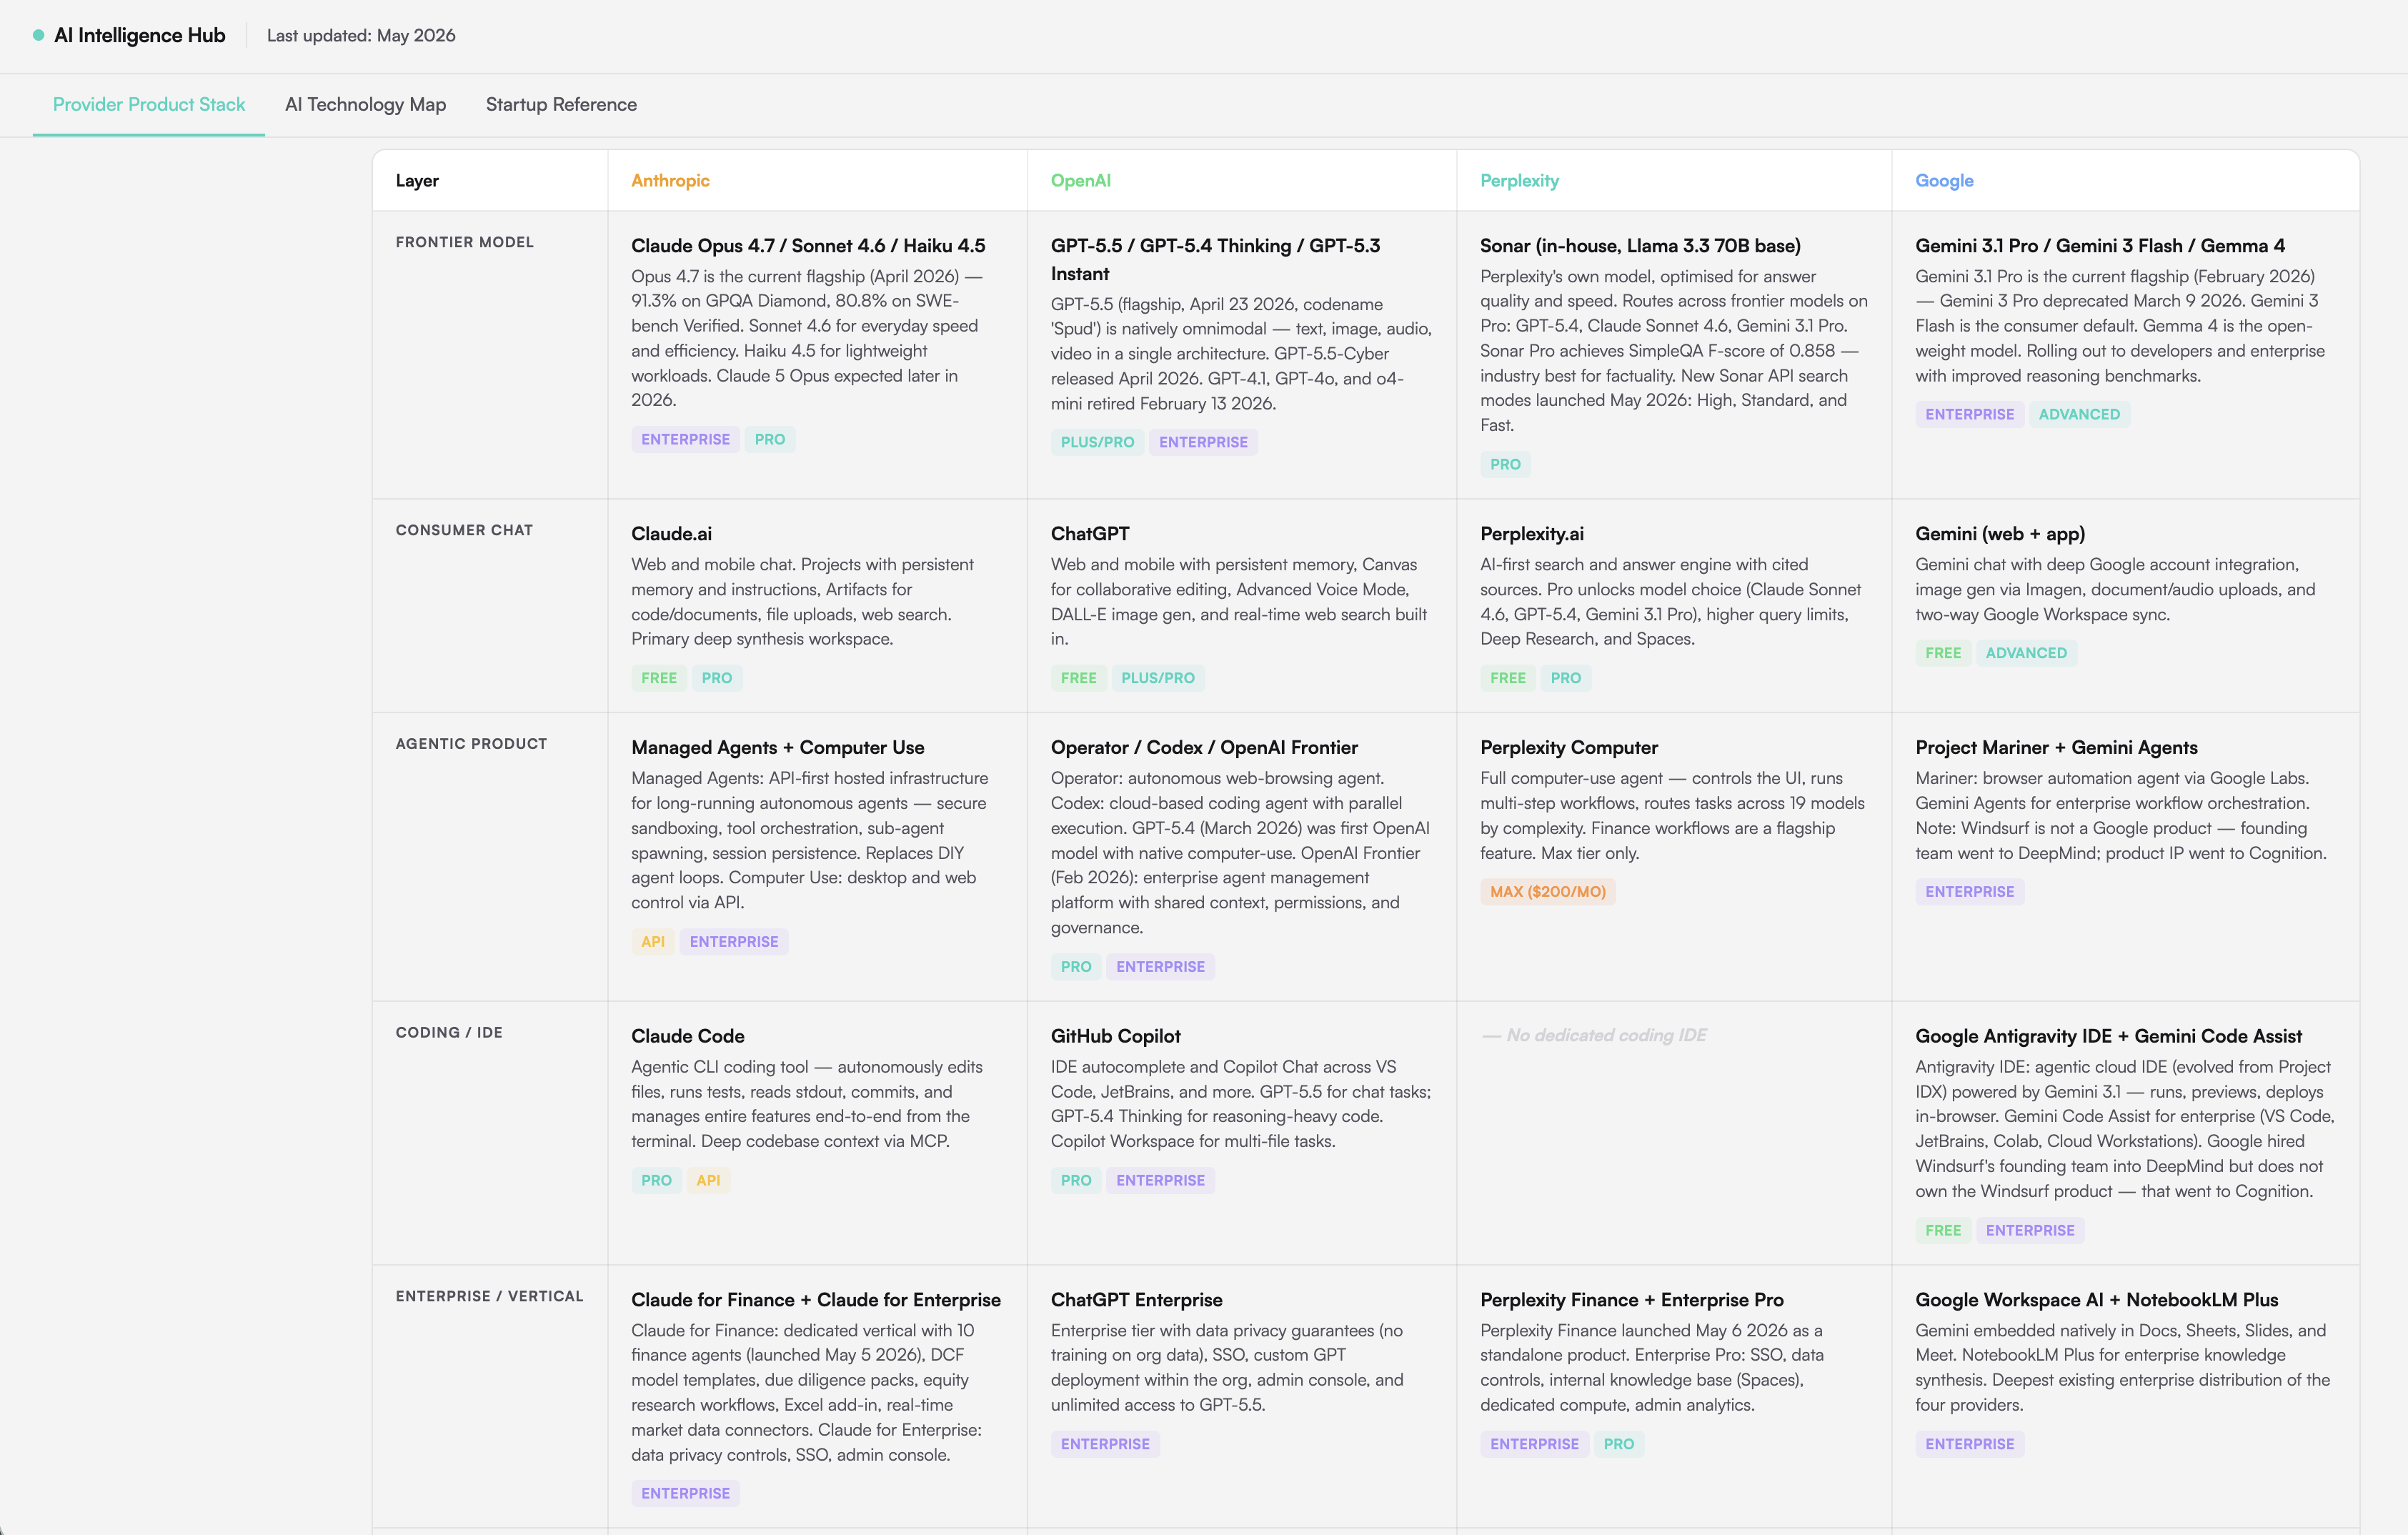The width and height of the screenshot is (2408, 1535).
Task: Click the Perplexity.ai heading
Action: [x=1532, y=533]
